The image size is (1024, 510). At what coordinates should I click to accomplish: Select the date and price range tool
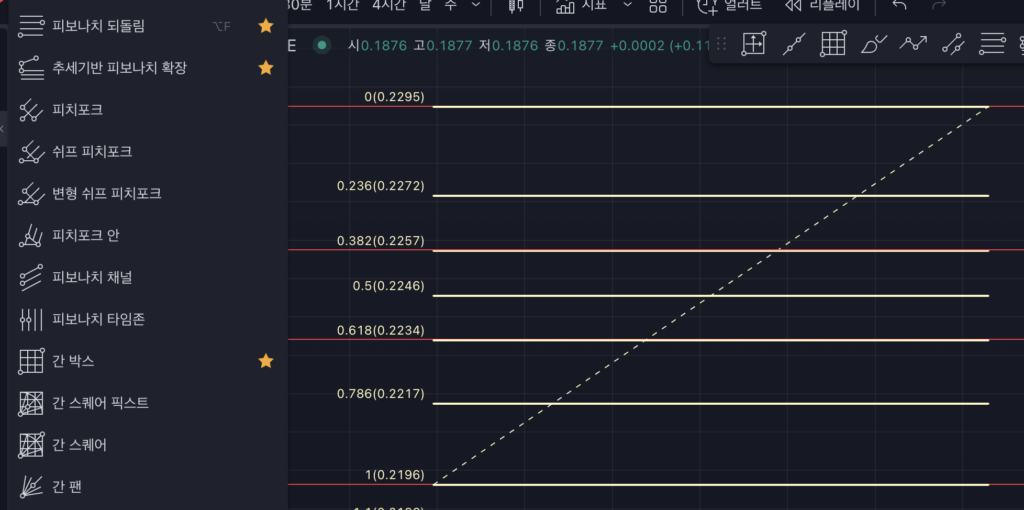[x=753, y=44]
